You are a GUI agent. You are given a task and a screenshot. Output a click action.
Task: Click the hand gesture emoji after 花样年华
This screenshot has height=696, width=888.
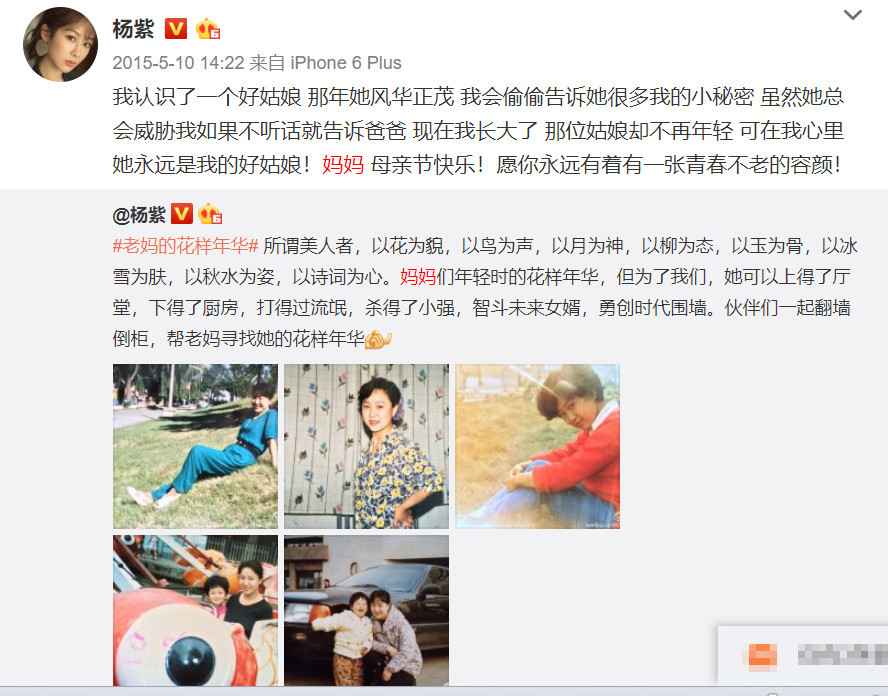tap(378, 339)
